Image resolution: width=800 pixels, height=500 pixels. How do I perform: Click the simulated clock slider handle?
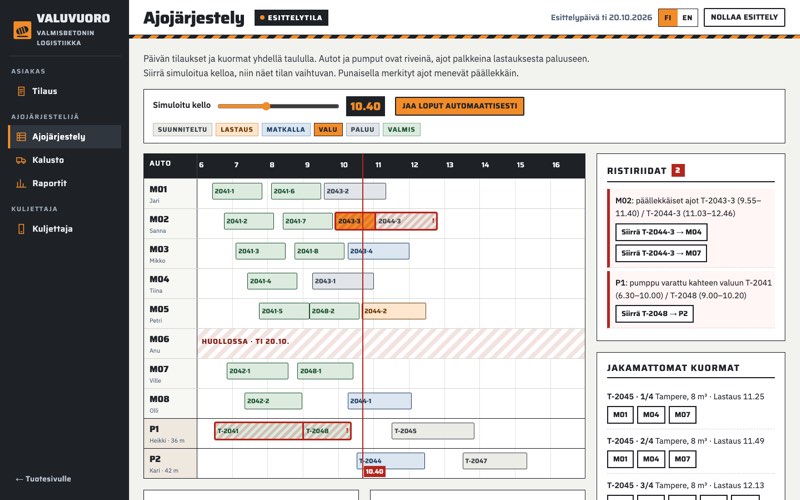pos(266,106)
